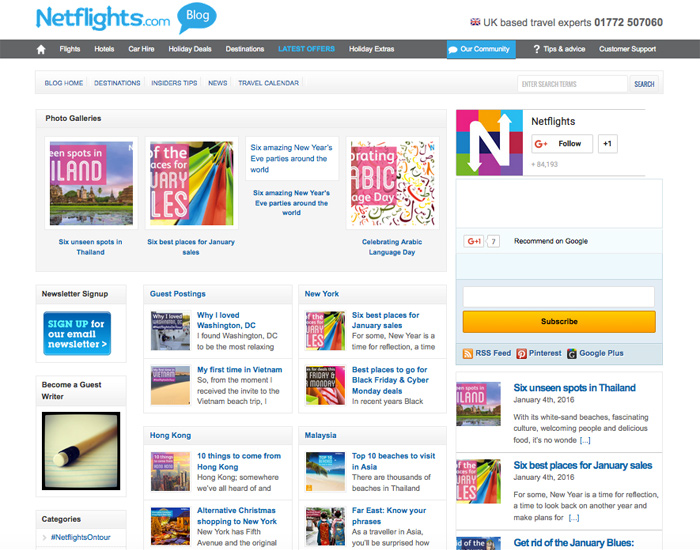Open the Blog speech bubble logo
Viewport: 700px width, 550px height.
click(x=197, y=17)
